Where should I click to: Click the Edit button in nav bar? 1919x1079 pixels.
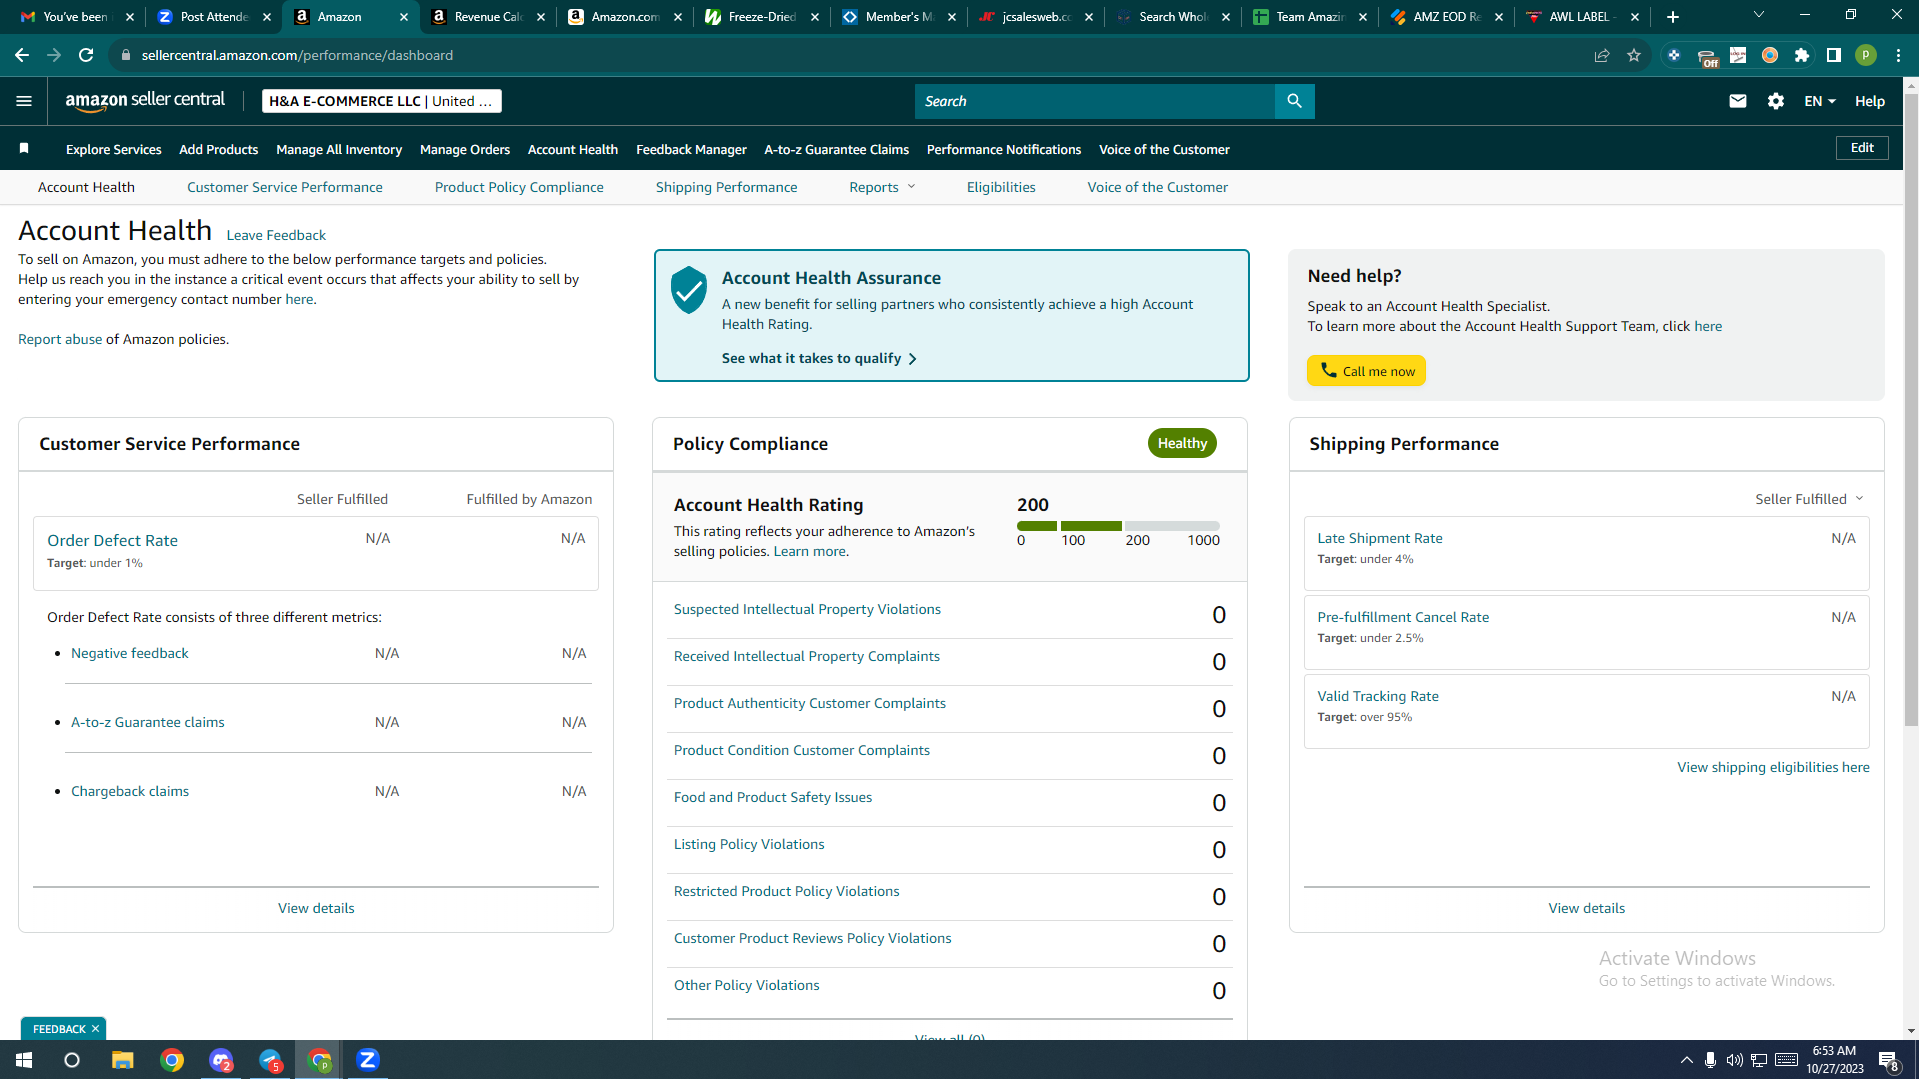tap(1862, 148)
